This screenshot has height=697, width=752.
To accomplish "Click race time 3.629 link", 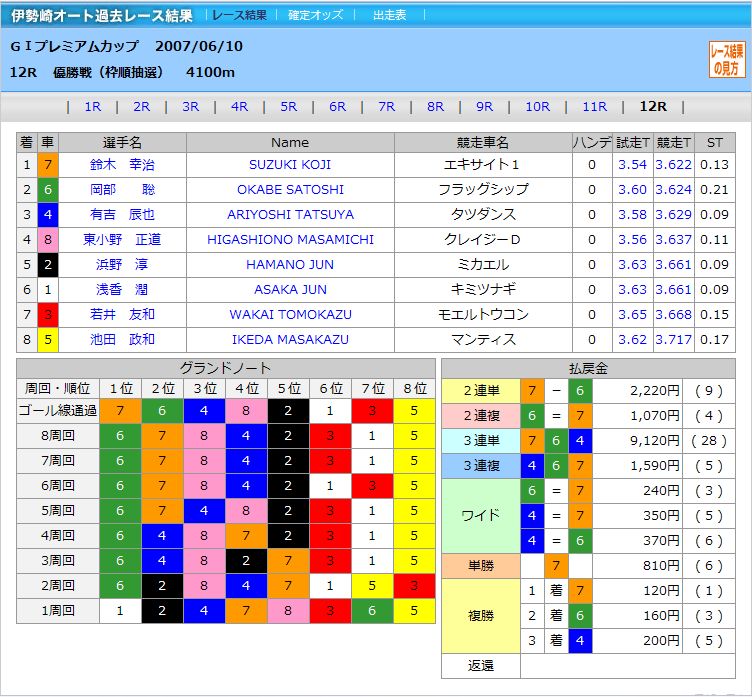I will click(673, 215).
